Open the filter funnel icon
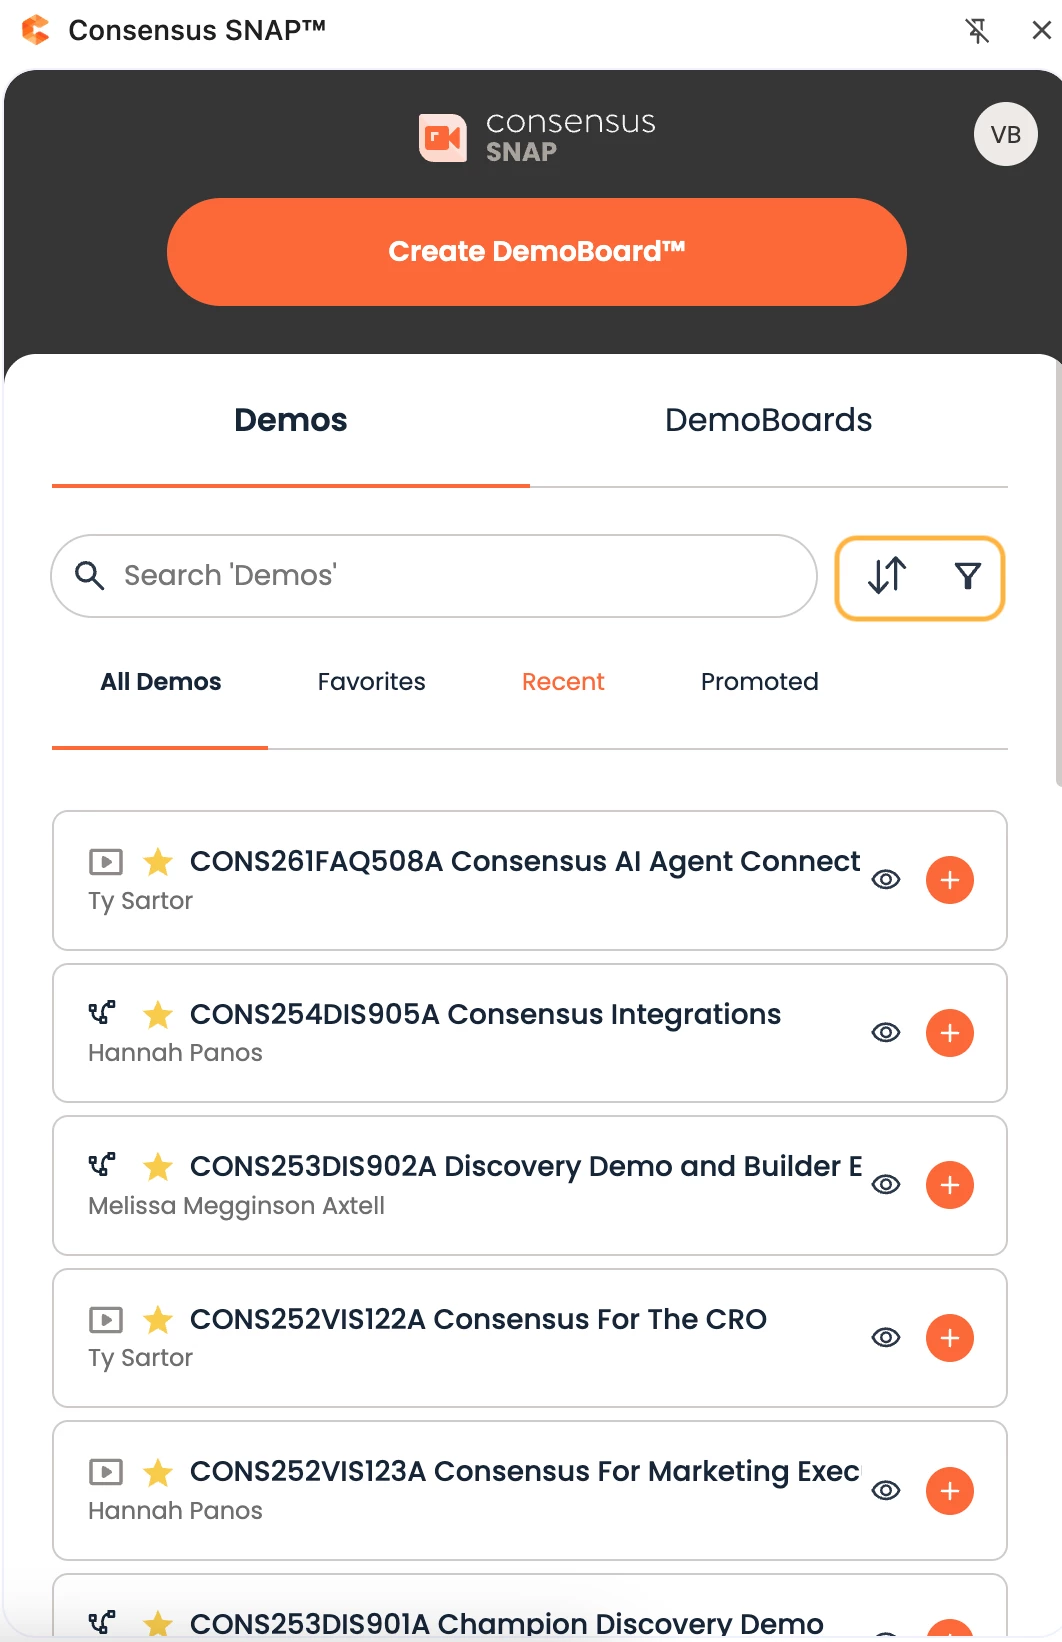The width and height of the screenshot is (1062, 1642). 967,576
